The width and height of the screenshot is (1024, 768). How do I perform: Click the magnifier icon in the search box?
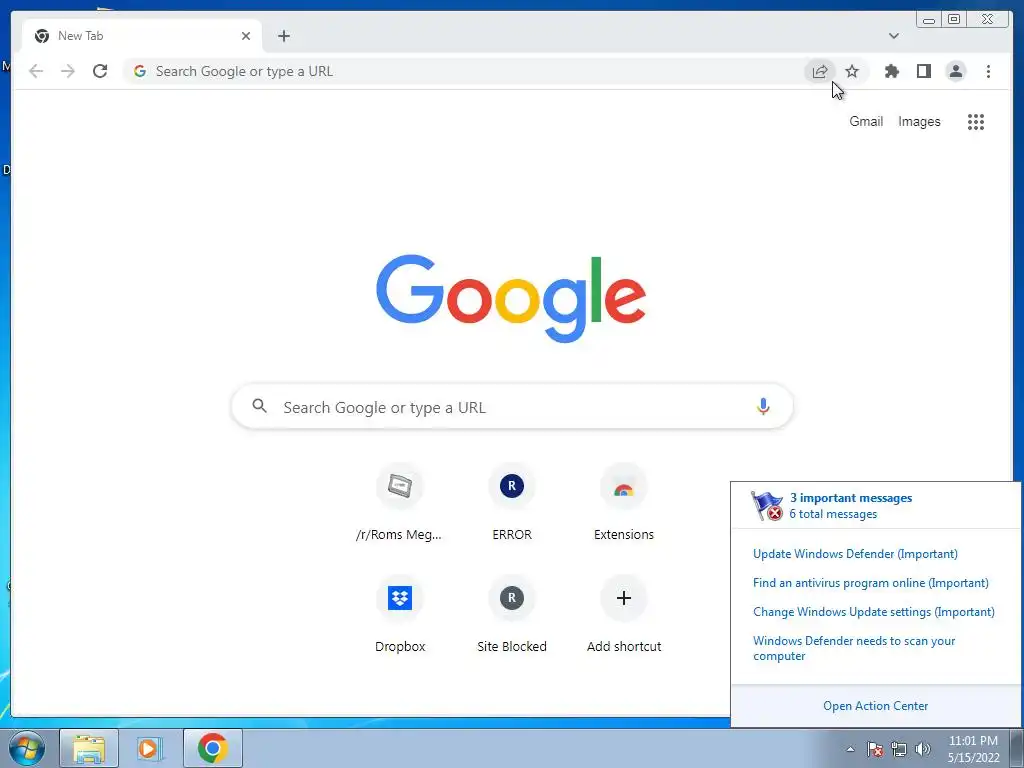pyautogui.click(x=259, y=406)
